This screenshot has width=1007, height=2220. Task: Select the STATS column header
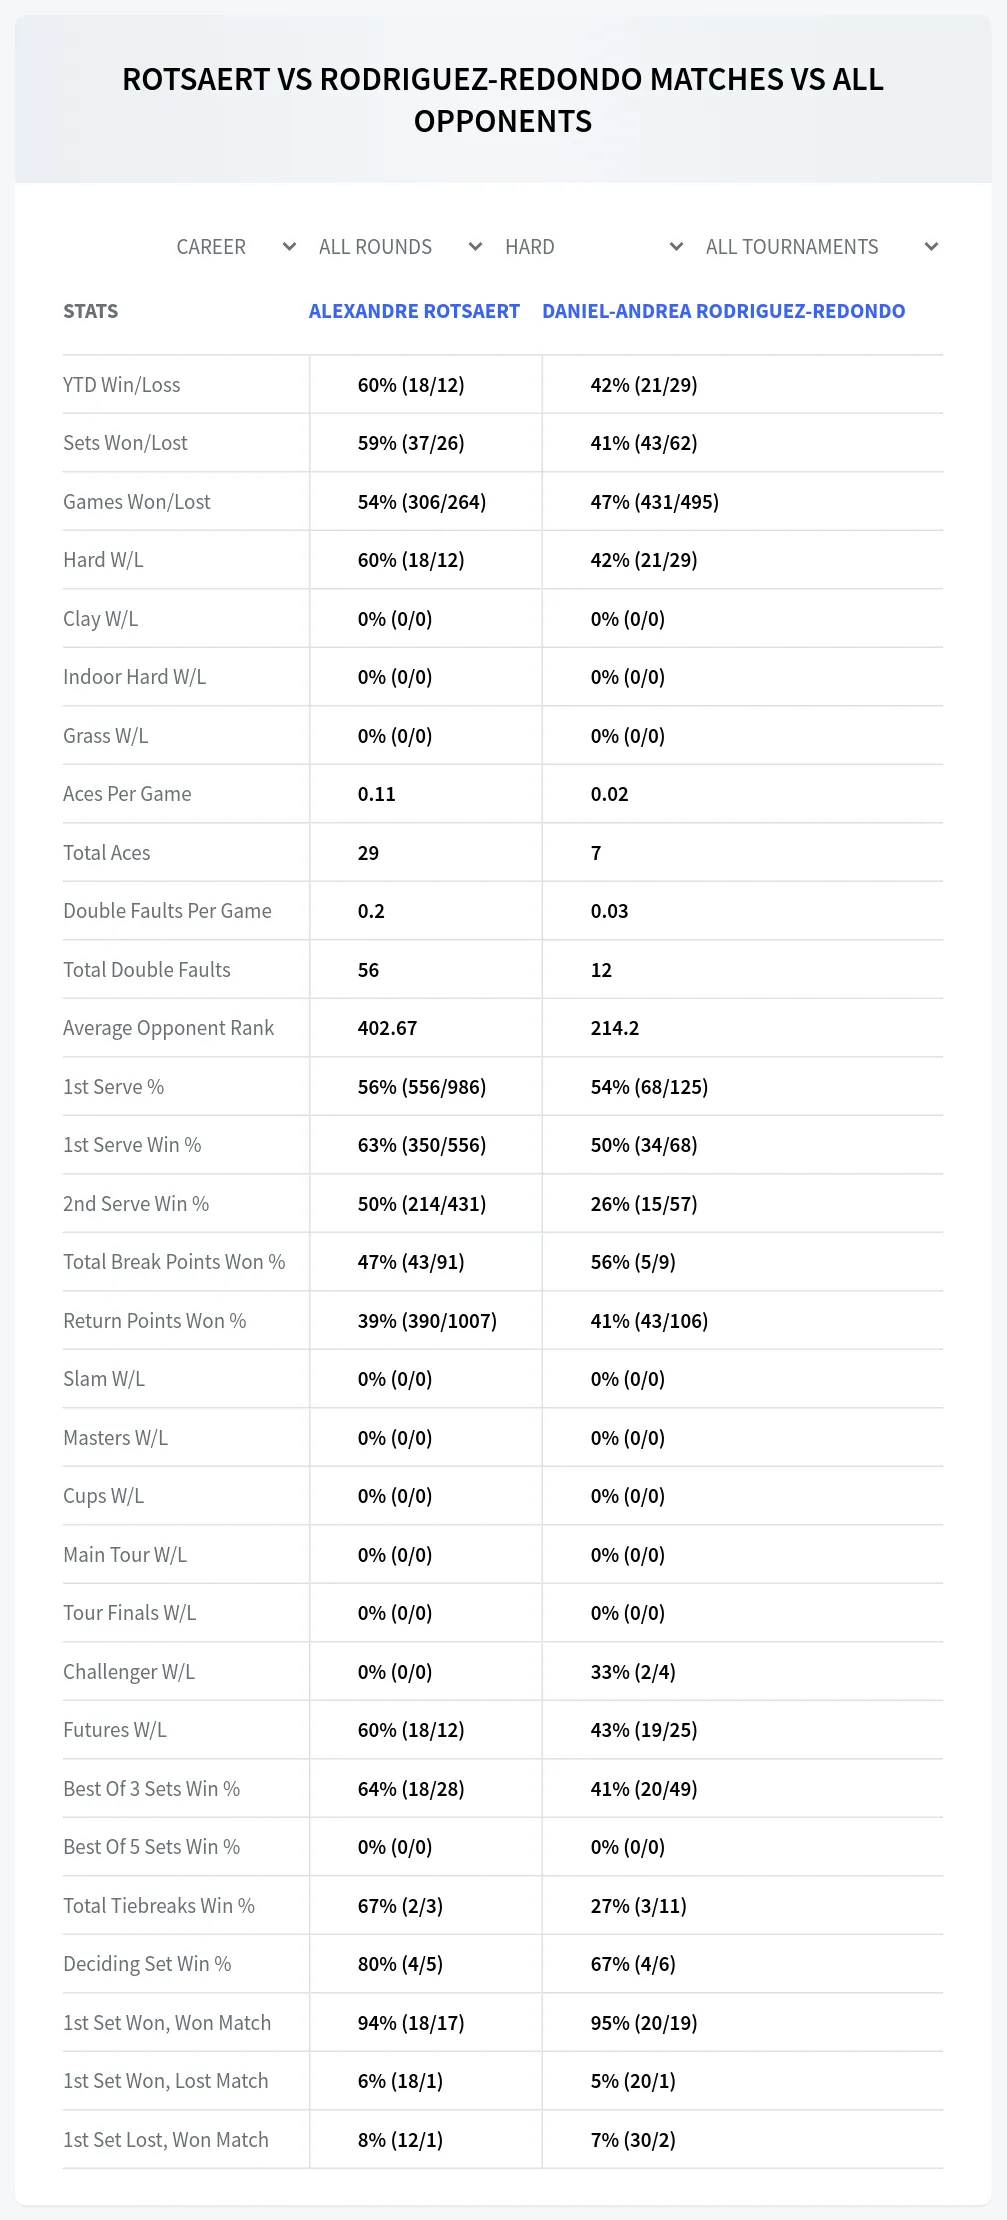[x=91, y=311]
